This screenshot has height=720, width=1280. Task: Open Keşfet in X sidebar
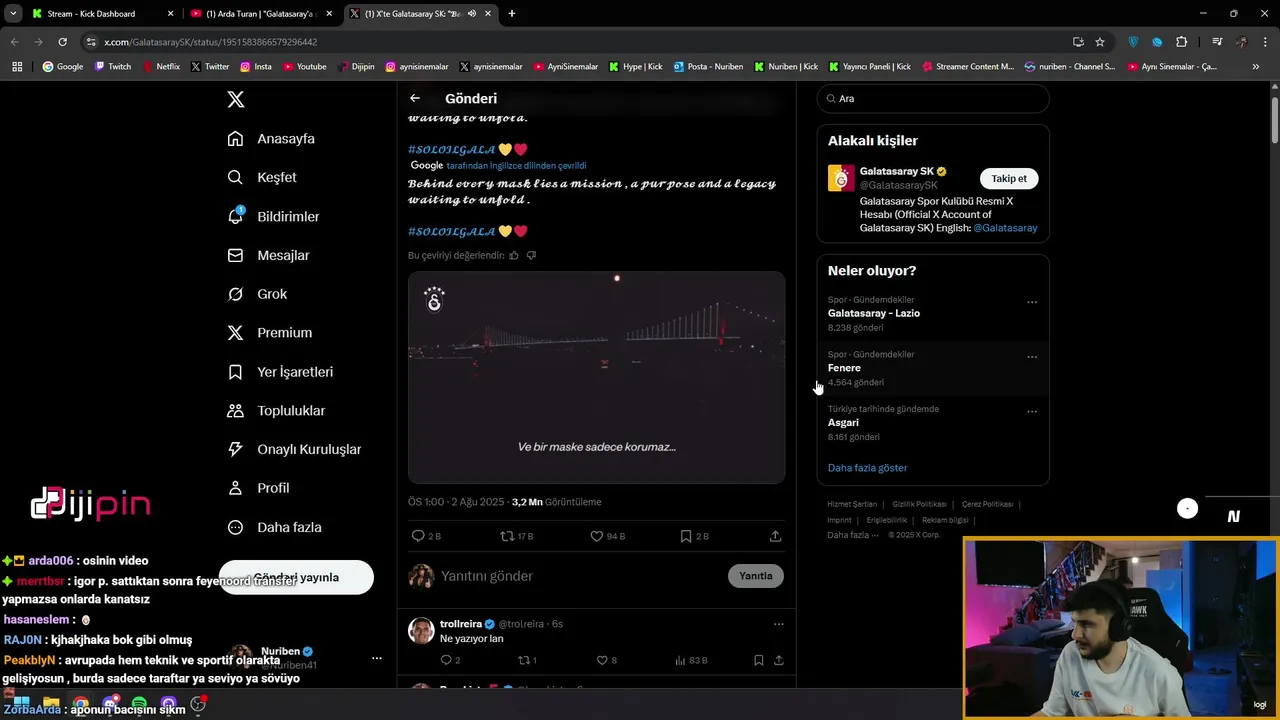click(x=262, y=177)
